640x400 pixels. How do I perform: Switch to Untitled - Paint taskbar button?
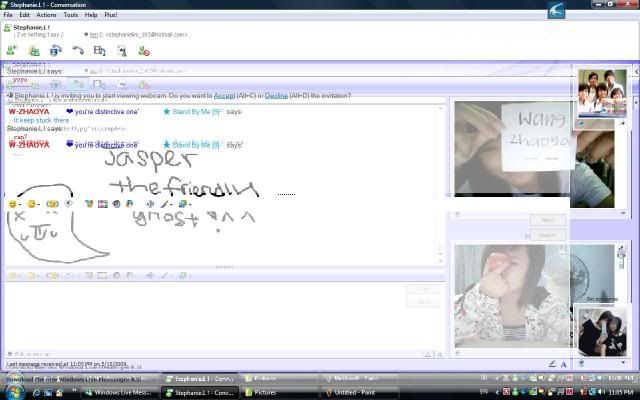(359, 392)
